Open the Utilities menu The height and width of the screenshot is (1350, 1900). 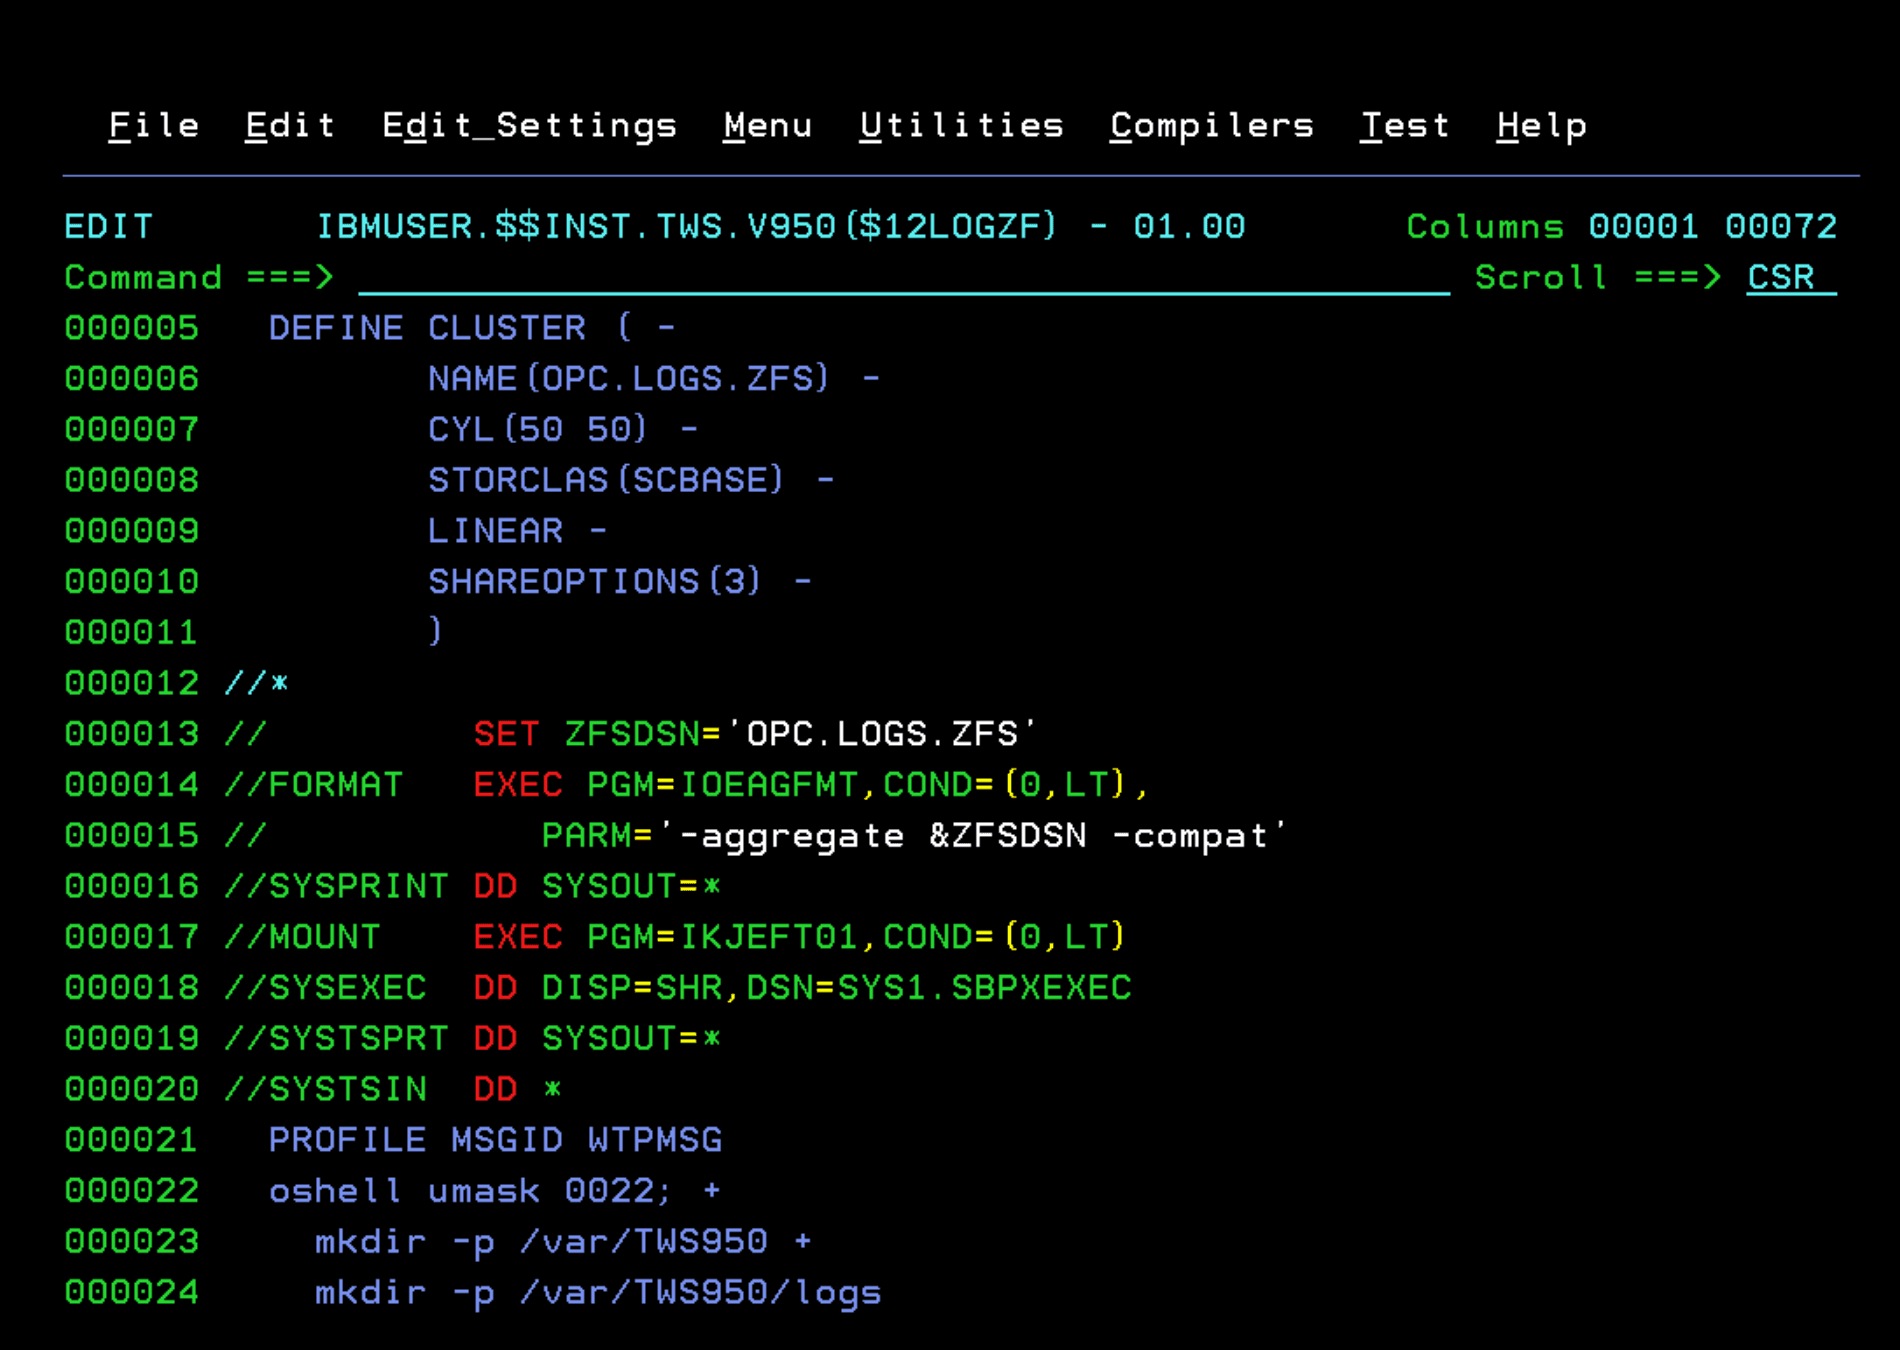coord(961,125)
